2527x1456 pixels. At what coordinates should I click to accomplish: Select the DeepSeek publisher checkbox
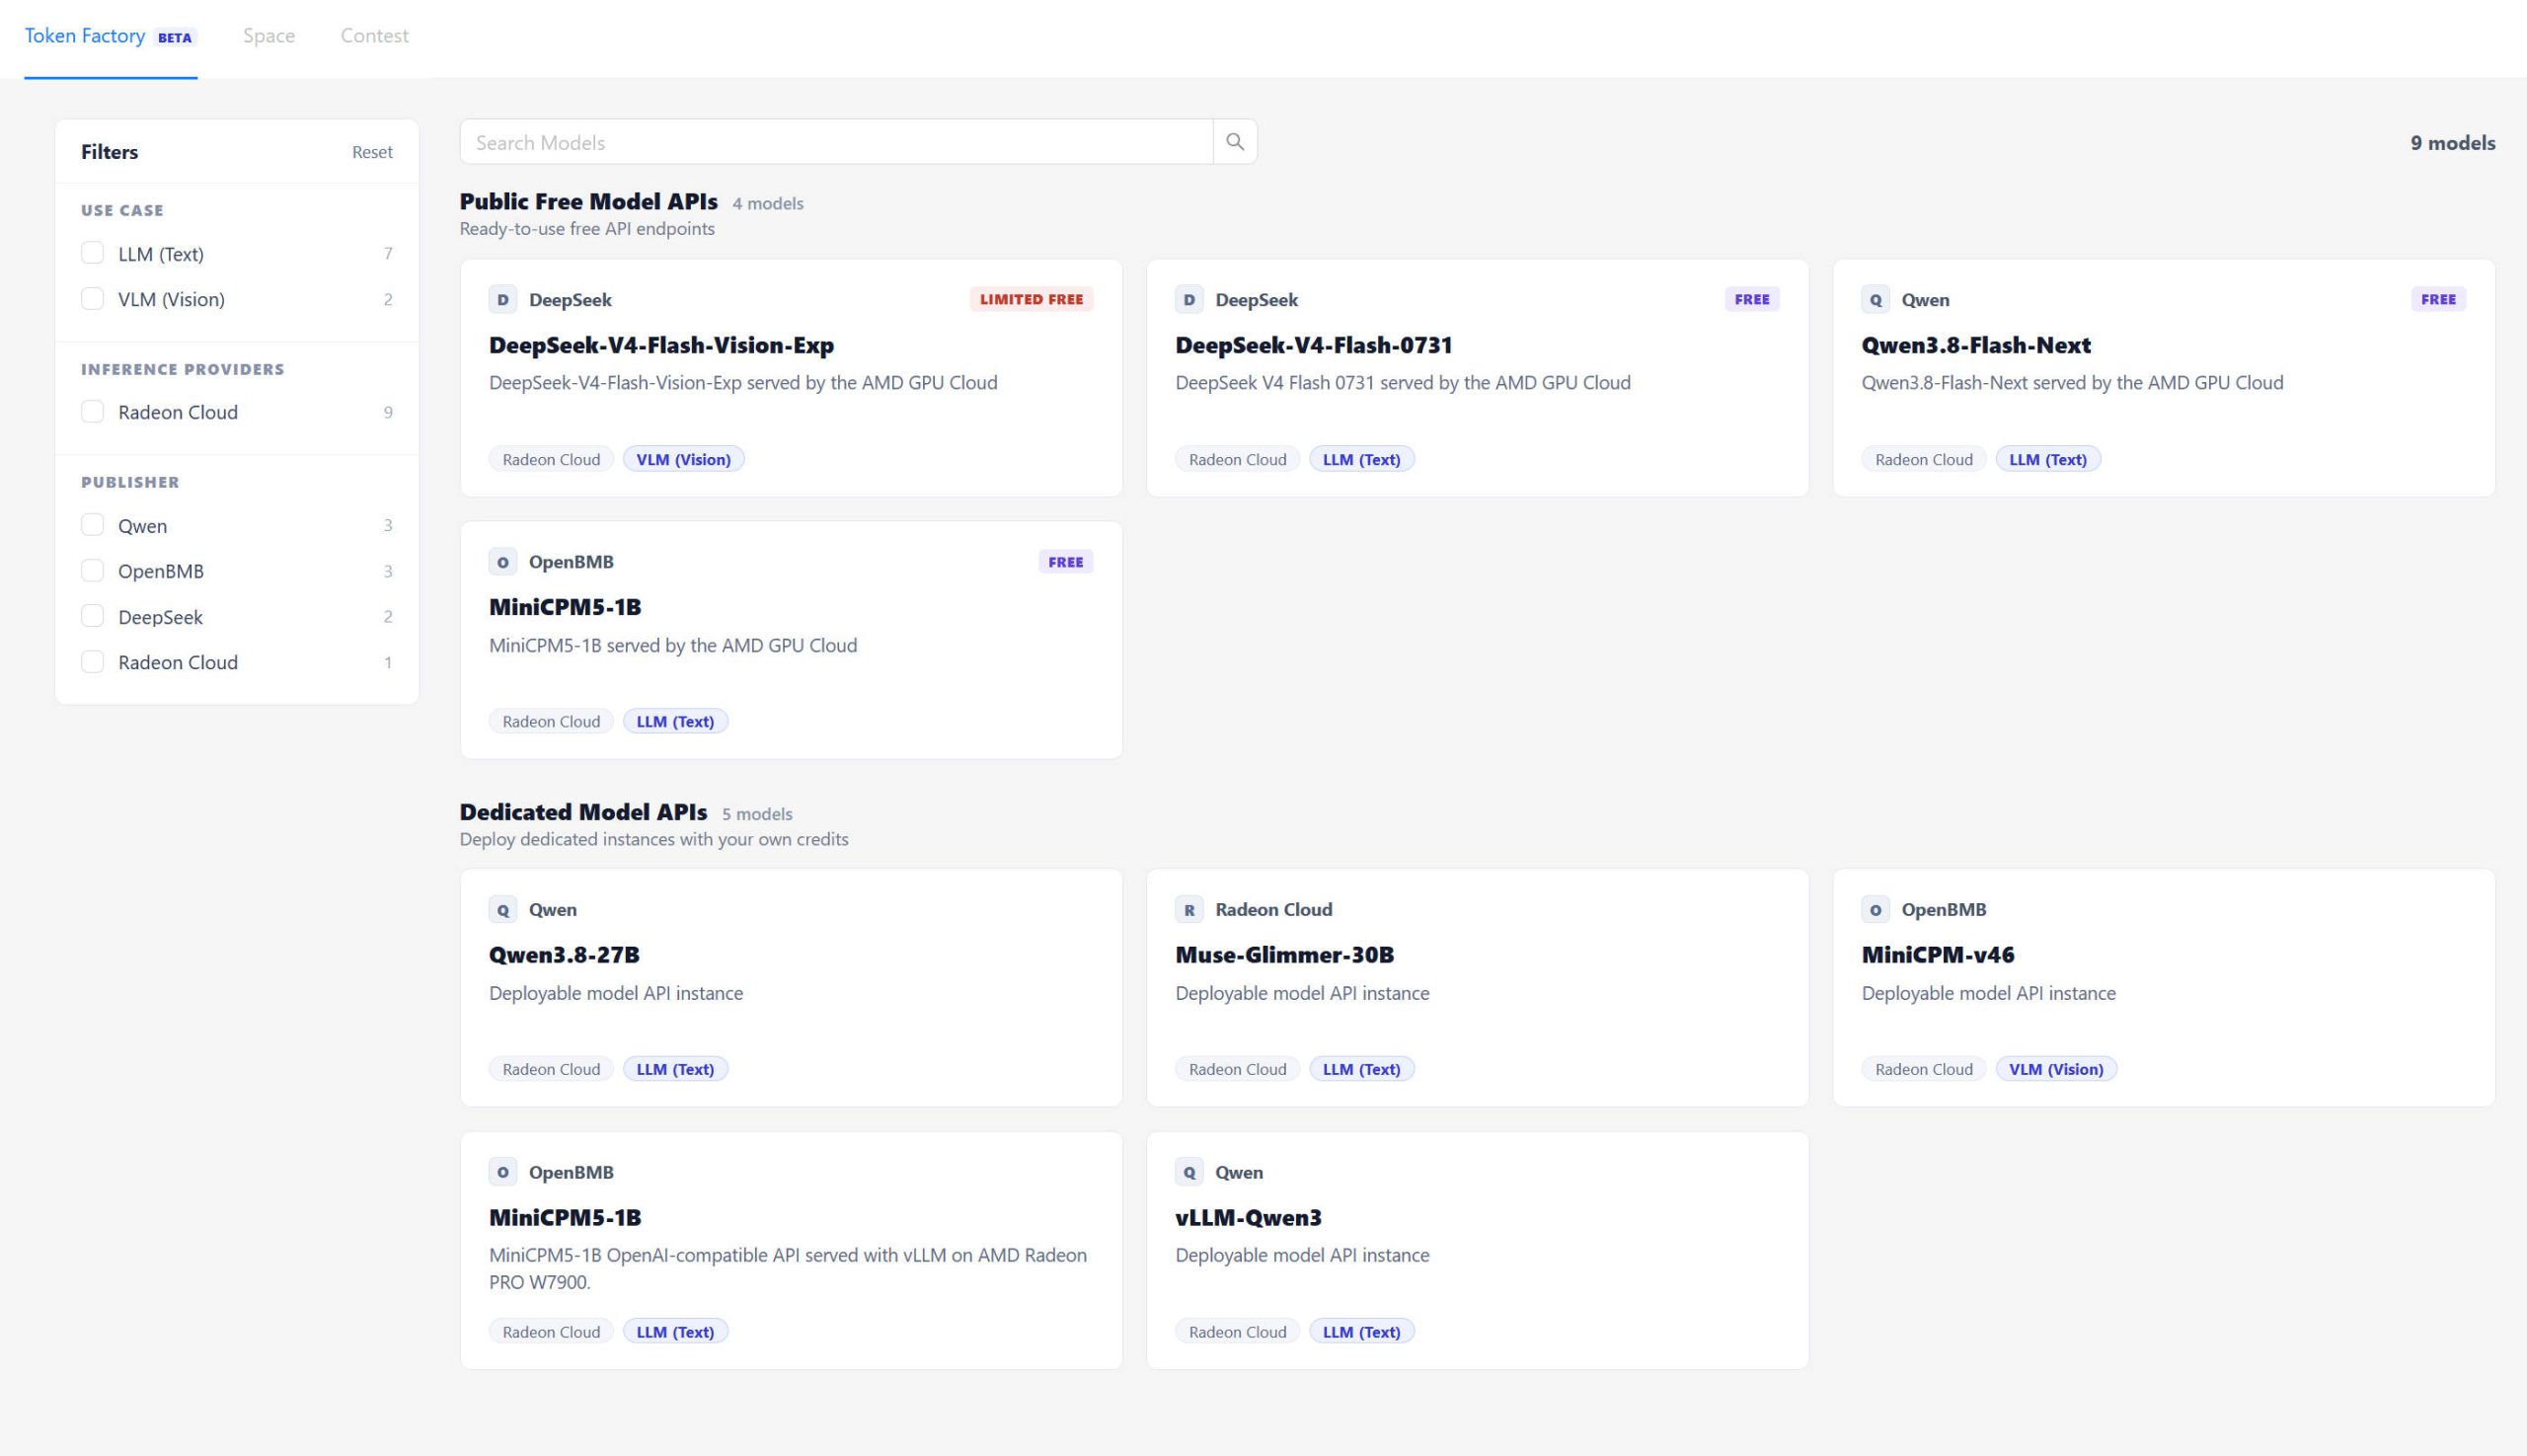tap(92, 616)
